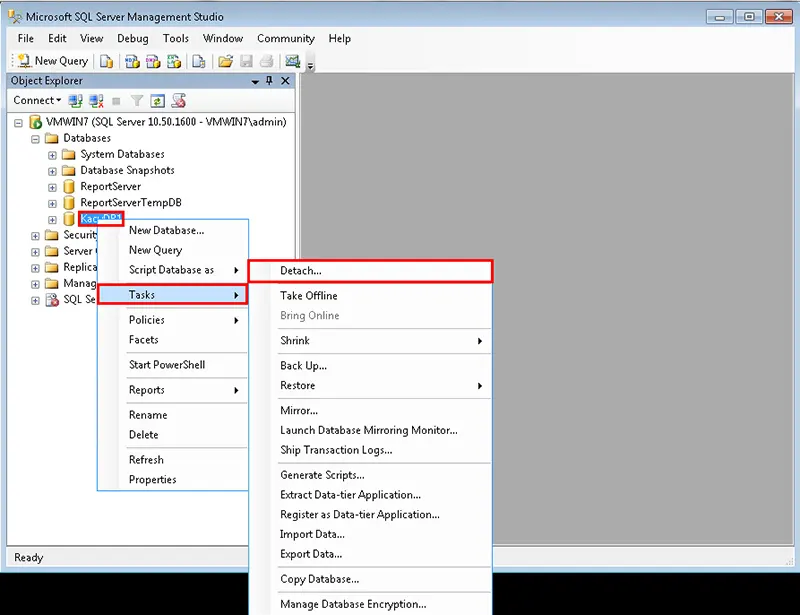Image resolution: width=800 pixels, height=615 pixels.
Task: Open Script Database as submenu
Action: point(172,270)
